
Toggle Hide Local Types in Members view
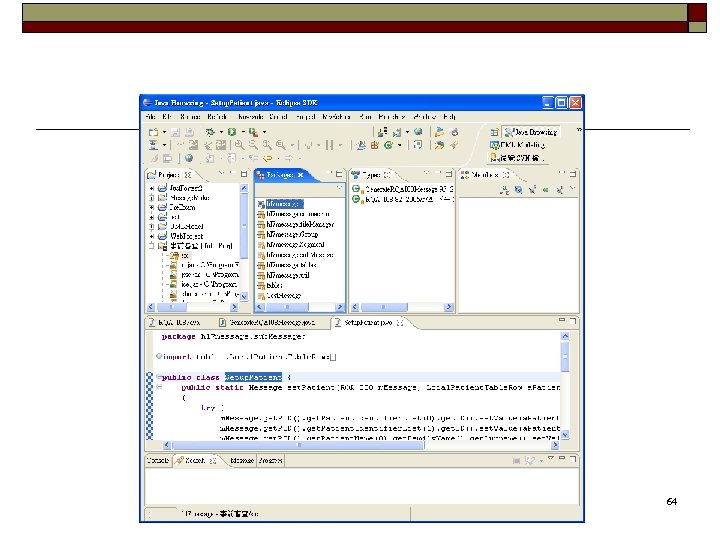[x=559, y=190]
